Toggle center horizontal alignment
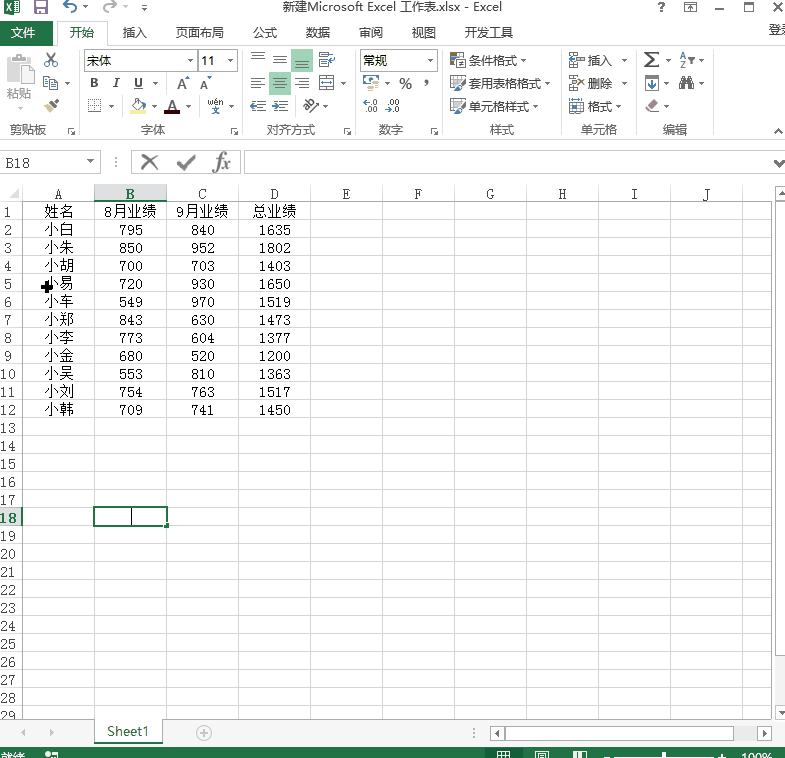 280,83
